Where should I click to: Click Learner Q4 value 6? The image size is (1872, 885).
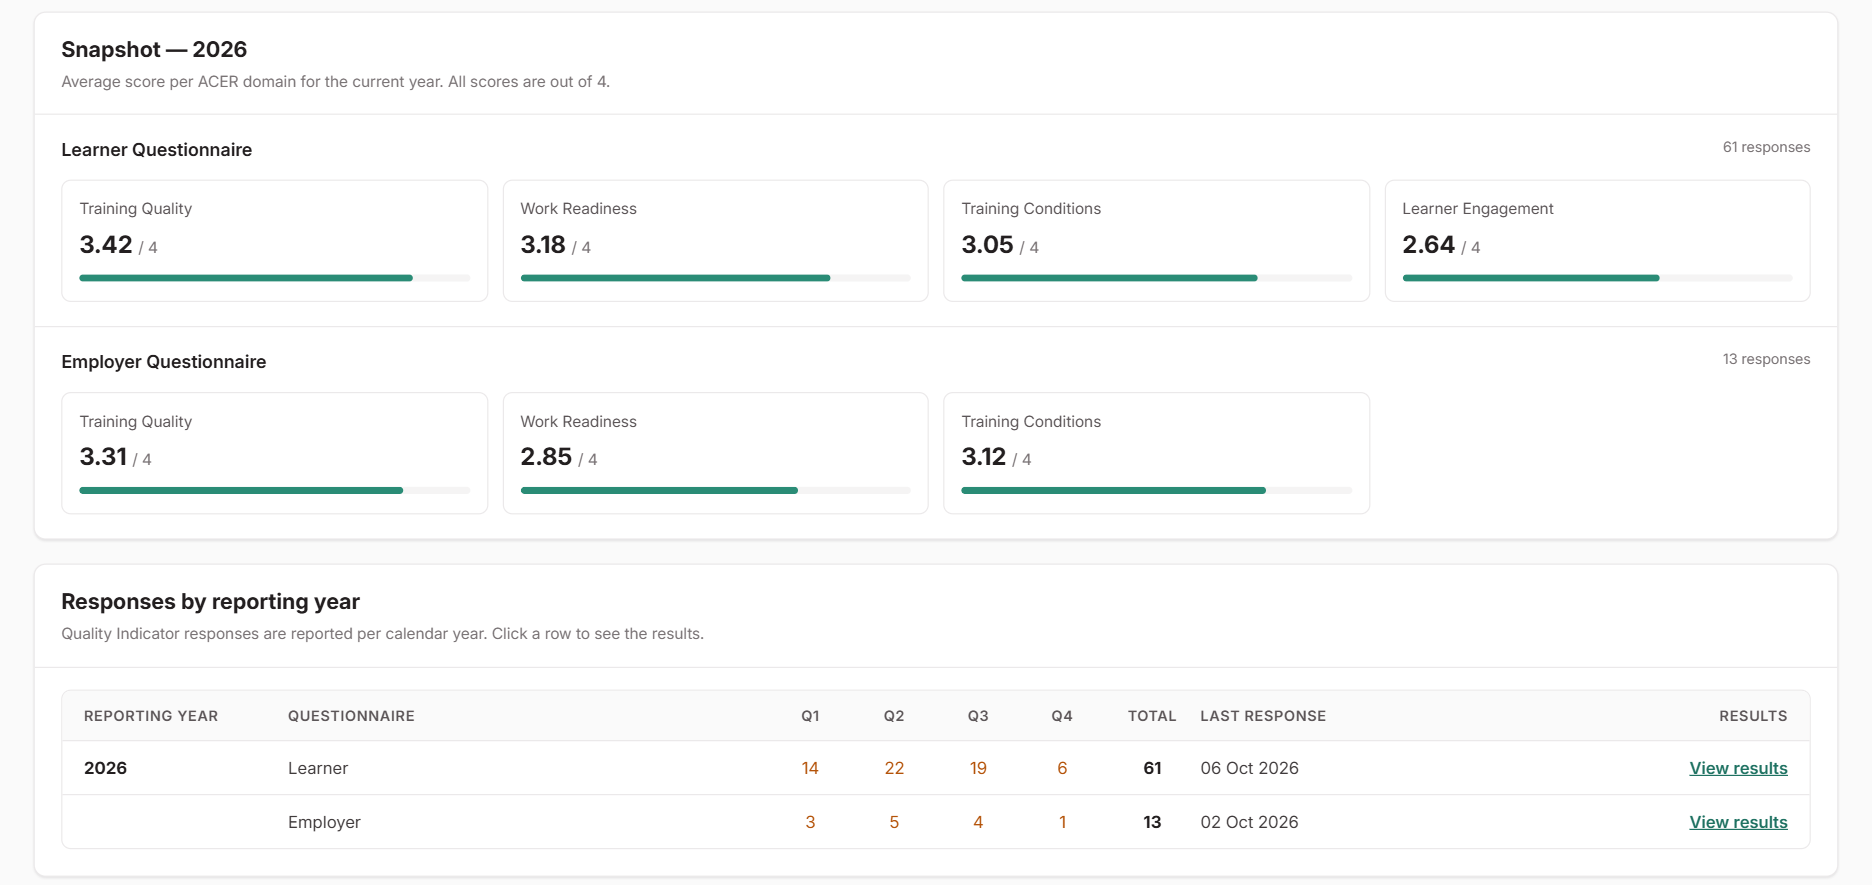pyautogui.click(x=1062, y=768)
